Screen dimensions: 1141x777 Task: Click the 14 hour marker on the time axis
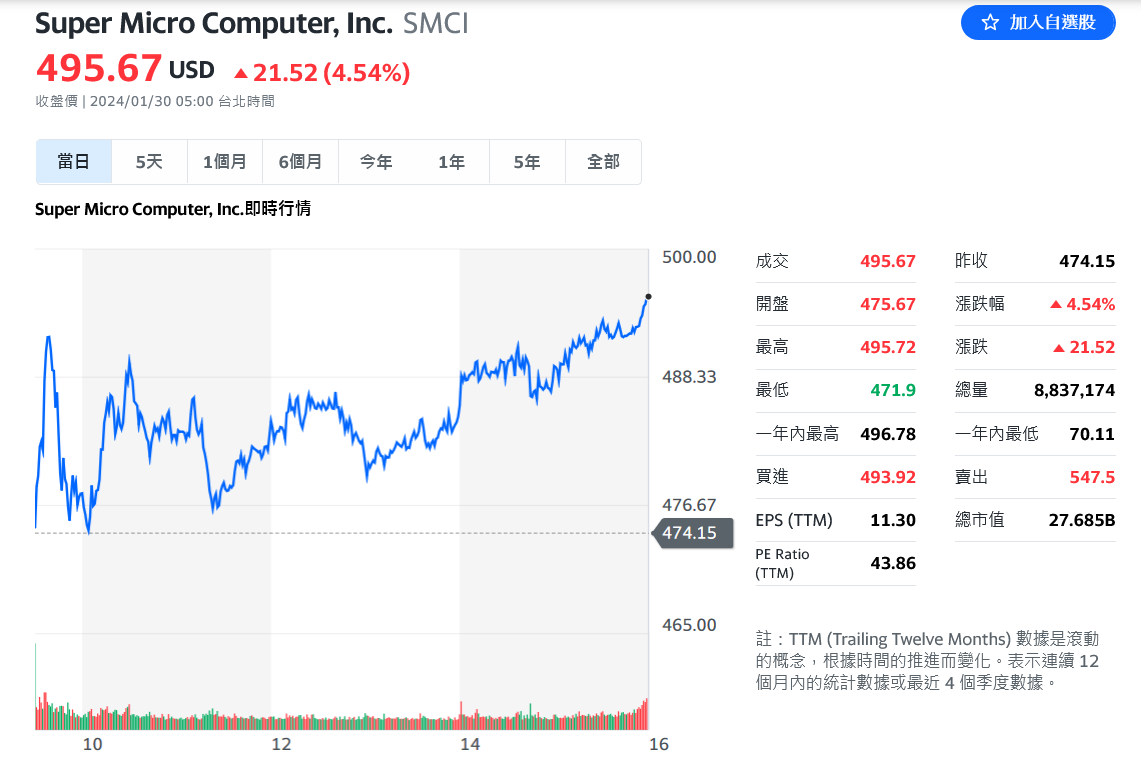coord(470,744)
